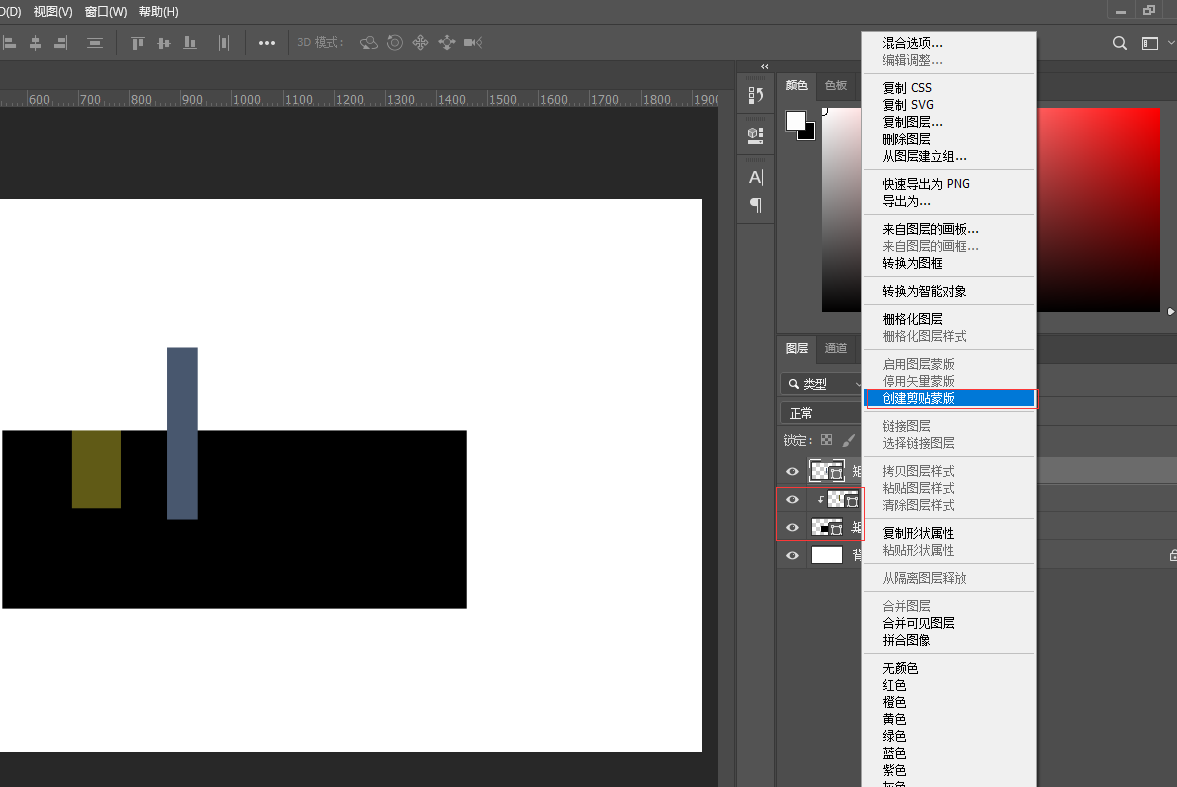1177x787 pixels.
Task: Choose 转换为智能对象 from context menu
Action: click(924, 291)
